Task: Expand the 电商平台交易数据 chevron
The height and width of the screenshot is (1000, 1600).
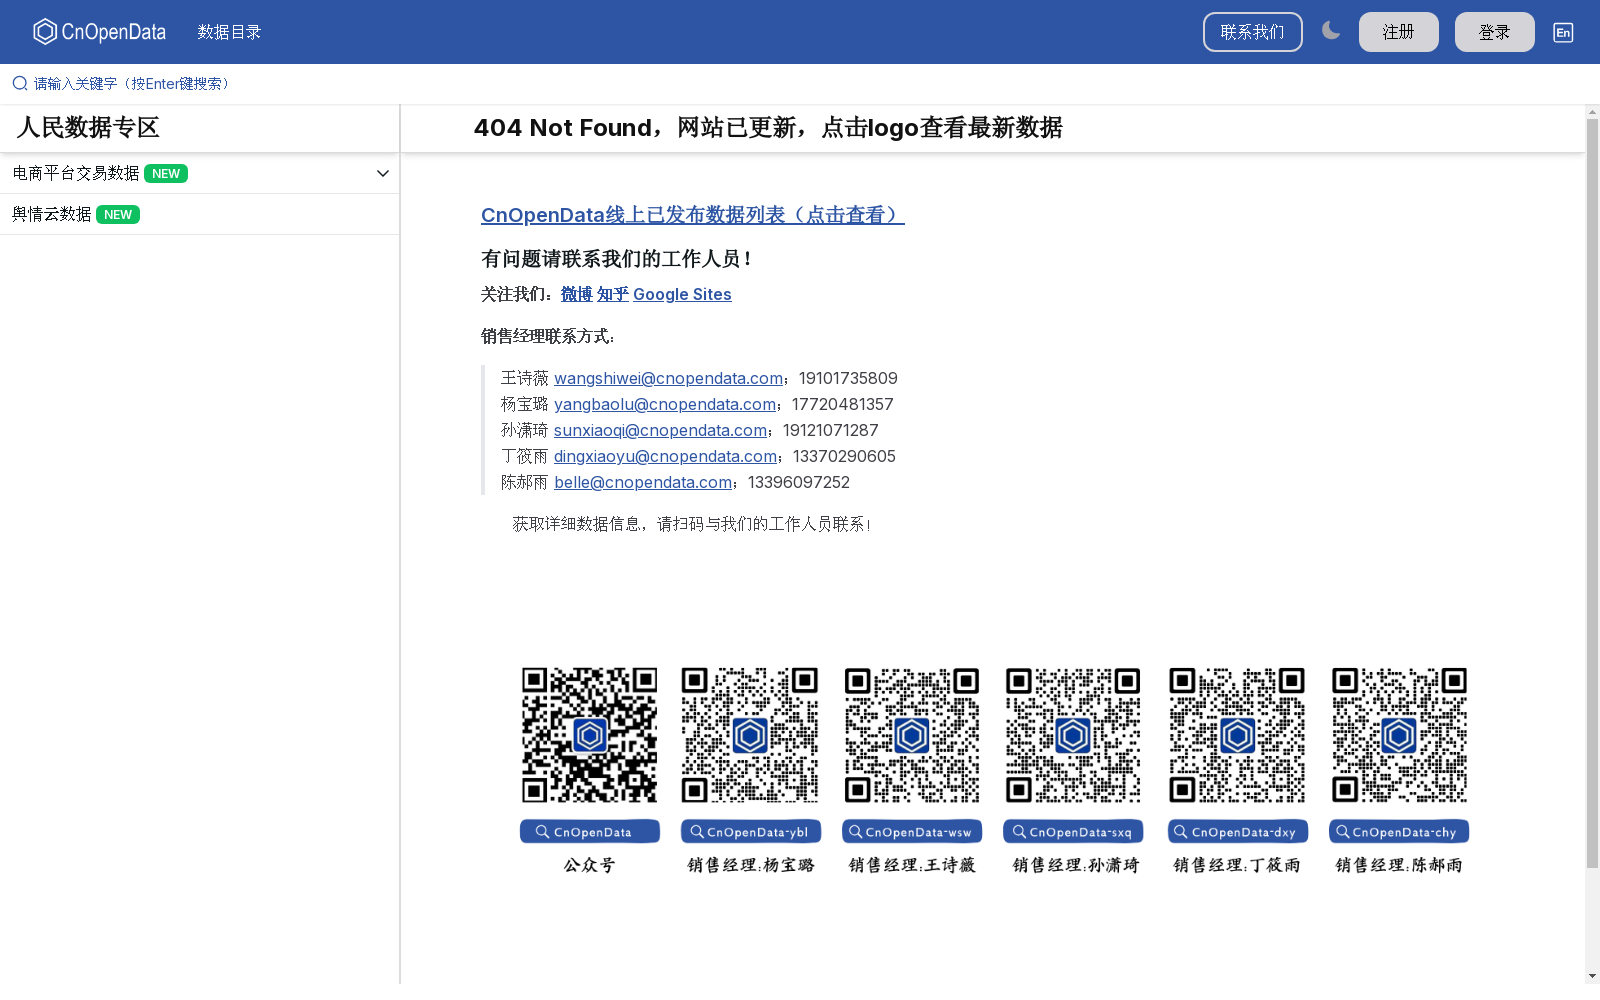Action: click(x=382, y=173)
